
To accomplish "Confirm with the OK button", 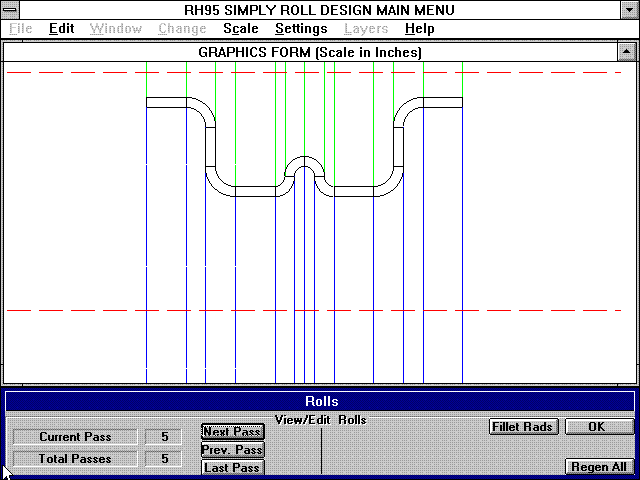I will click(599, 427).
